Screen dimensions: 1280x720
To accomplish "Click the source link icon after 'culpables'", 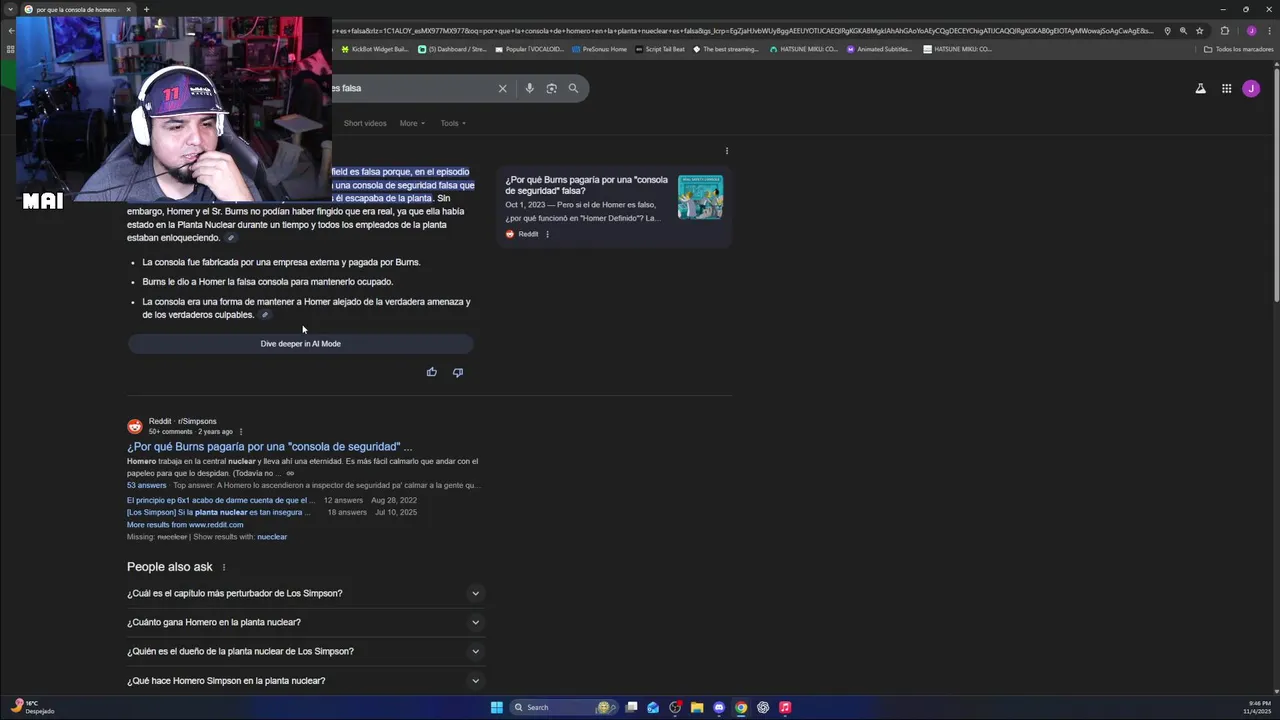I will click(265, 315).
